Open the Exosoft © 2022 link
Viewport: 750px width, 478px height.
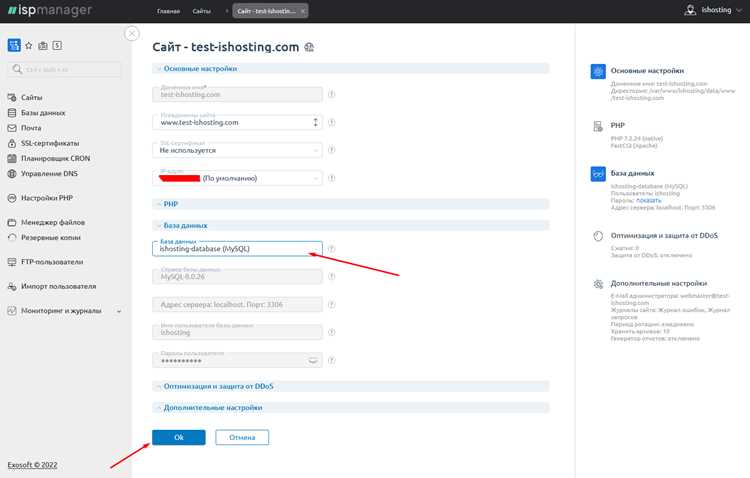click(33, 465)
